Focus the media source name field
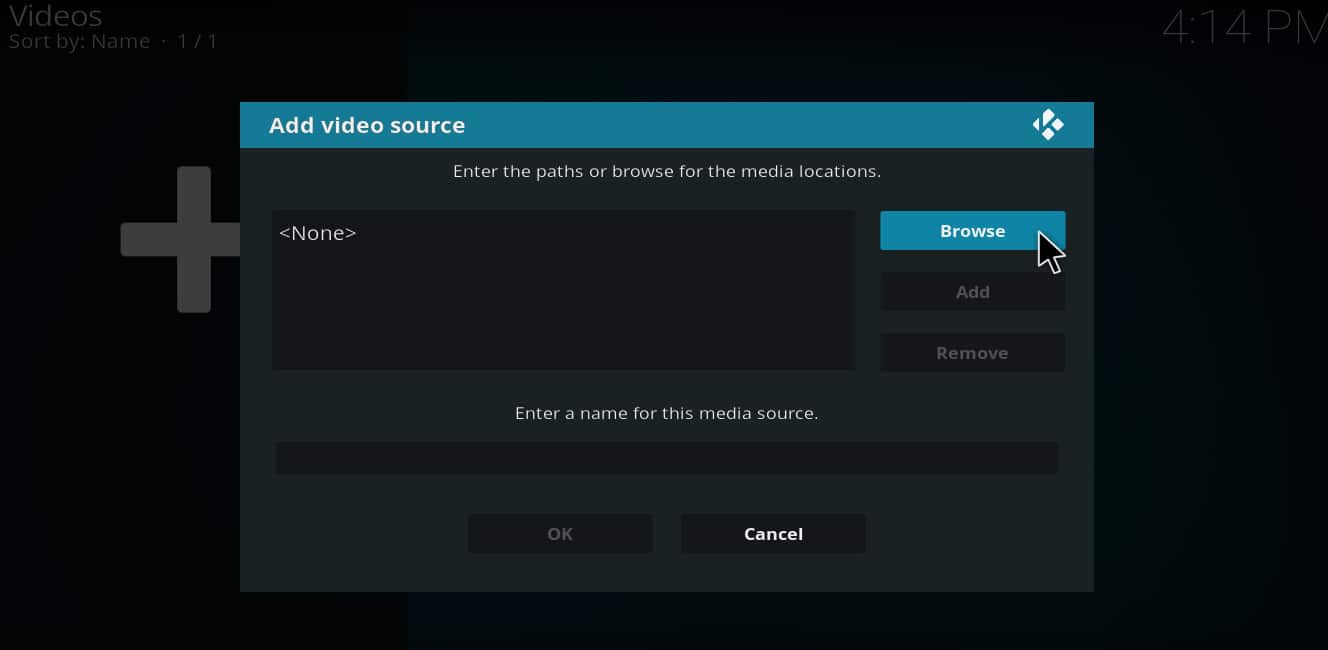Screen dimensions: 1328x650 click(666, 458)
